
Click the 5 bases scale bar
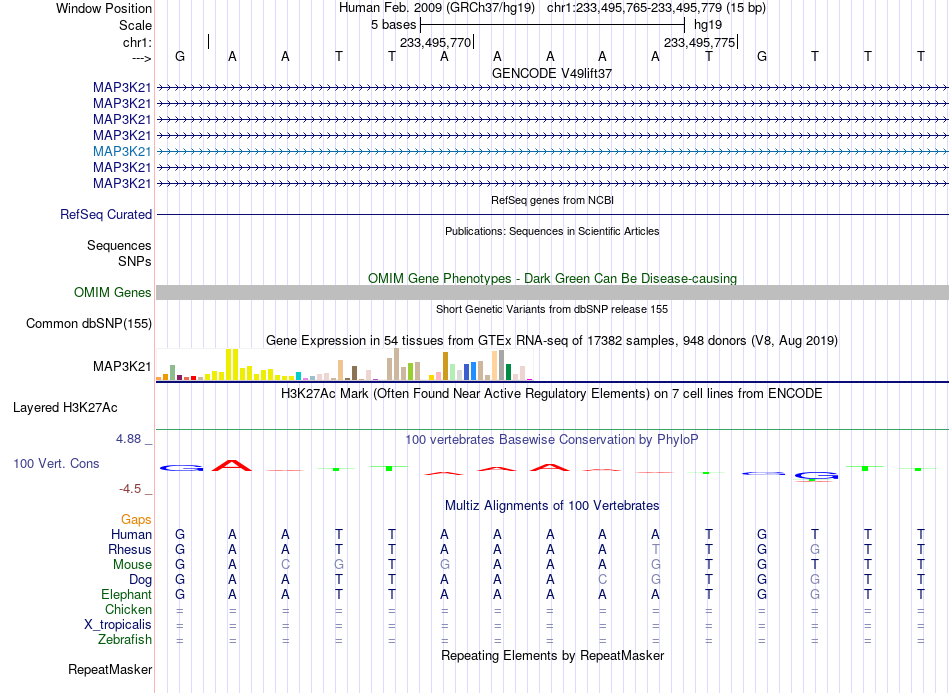[552, 25]
